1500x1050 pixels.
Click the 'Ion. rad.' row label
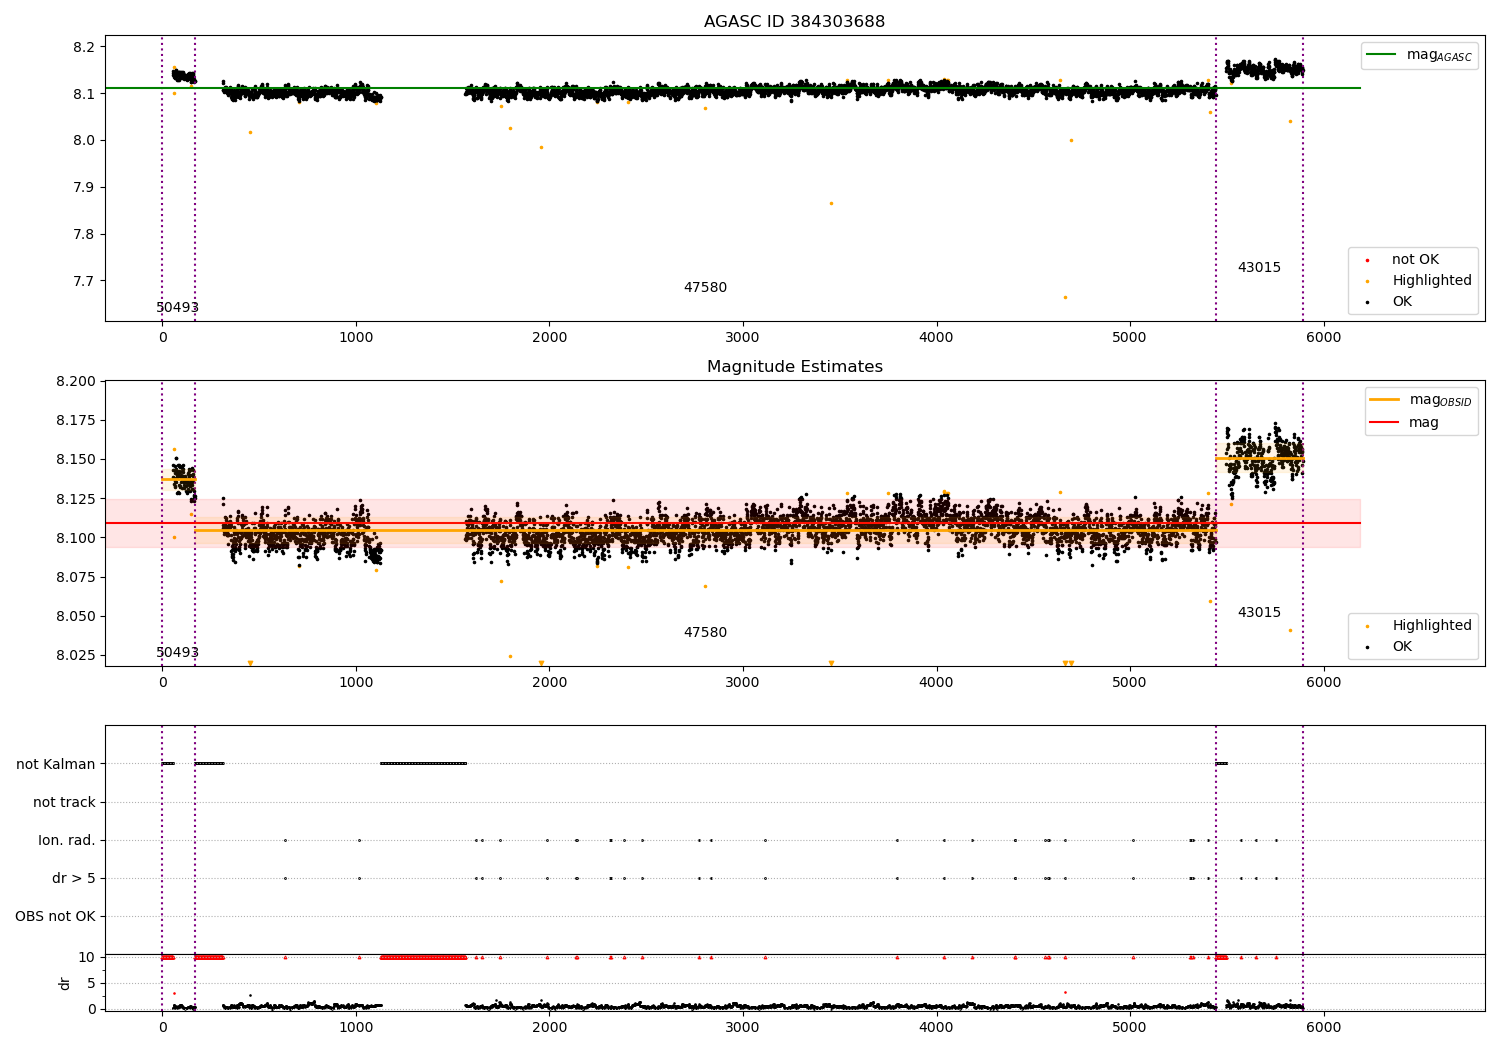click(x=67, y=840)
